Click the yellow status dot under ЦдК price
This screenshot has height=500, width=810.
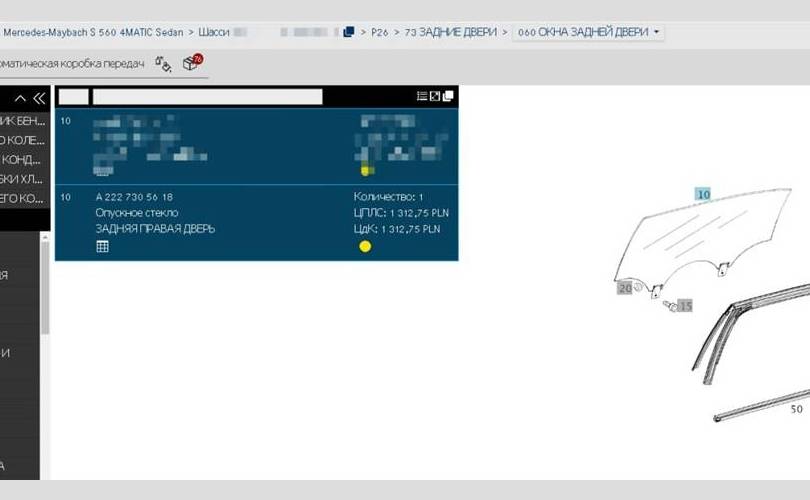(365, 246)
